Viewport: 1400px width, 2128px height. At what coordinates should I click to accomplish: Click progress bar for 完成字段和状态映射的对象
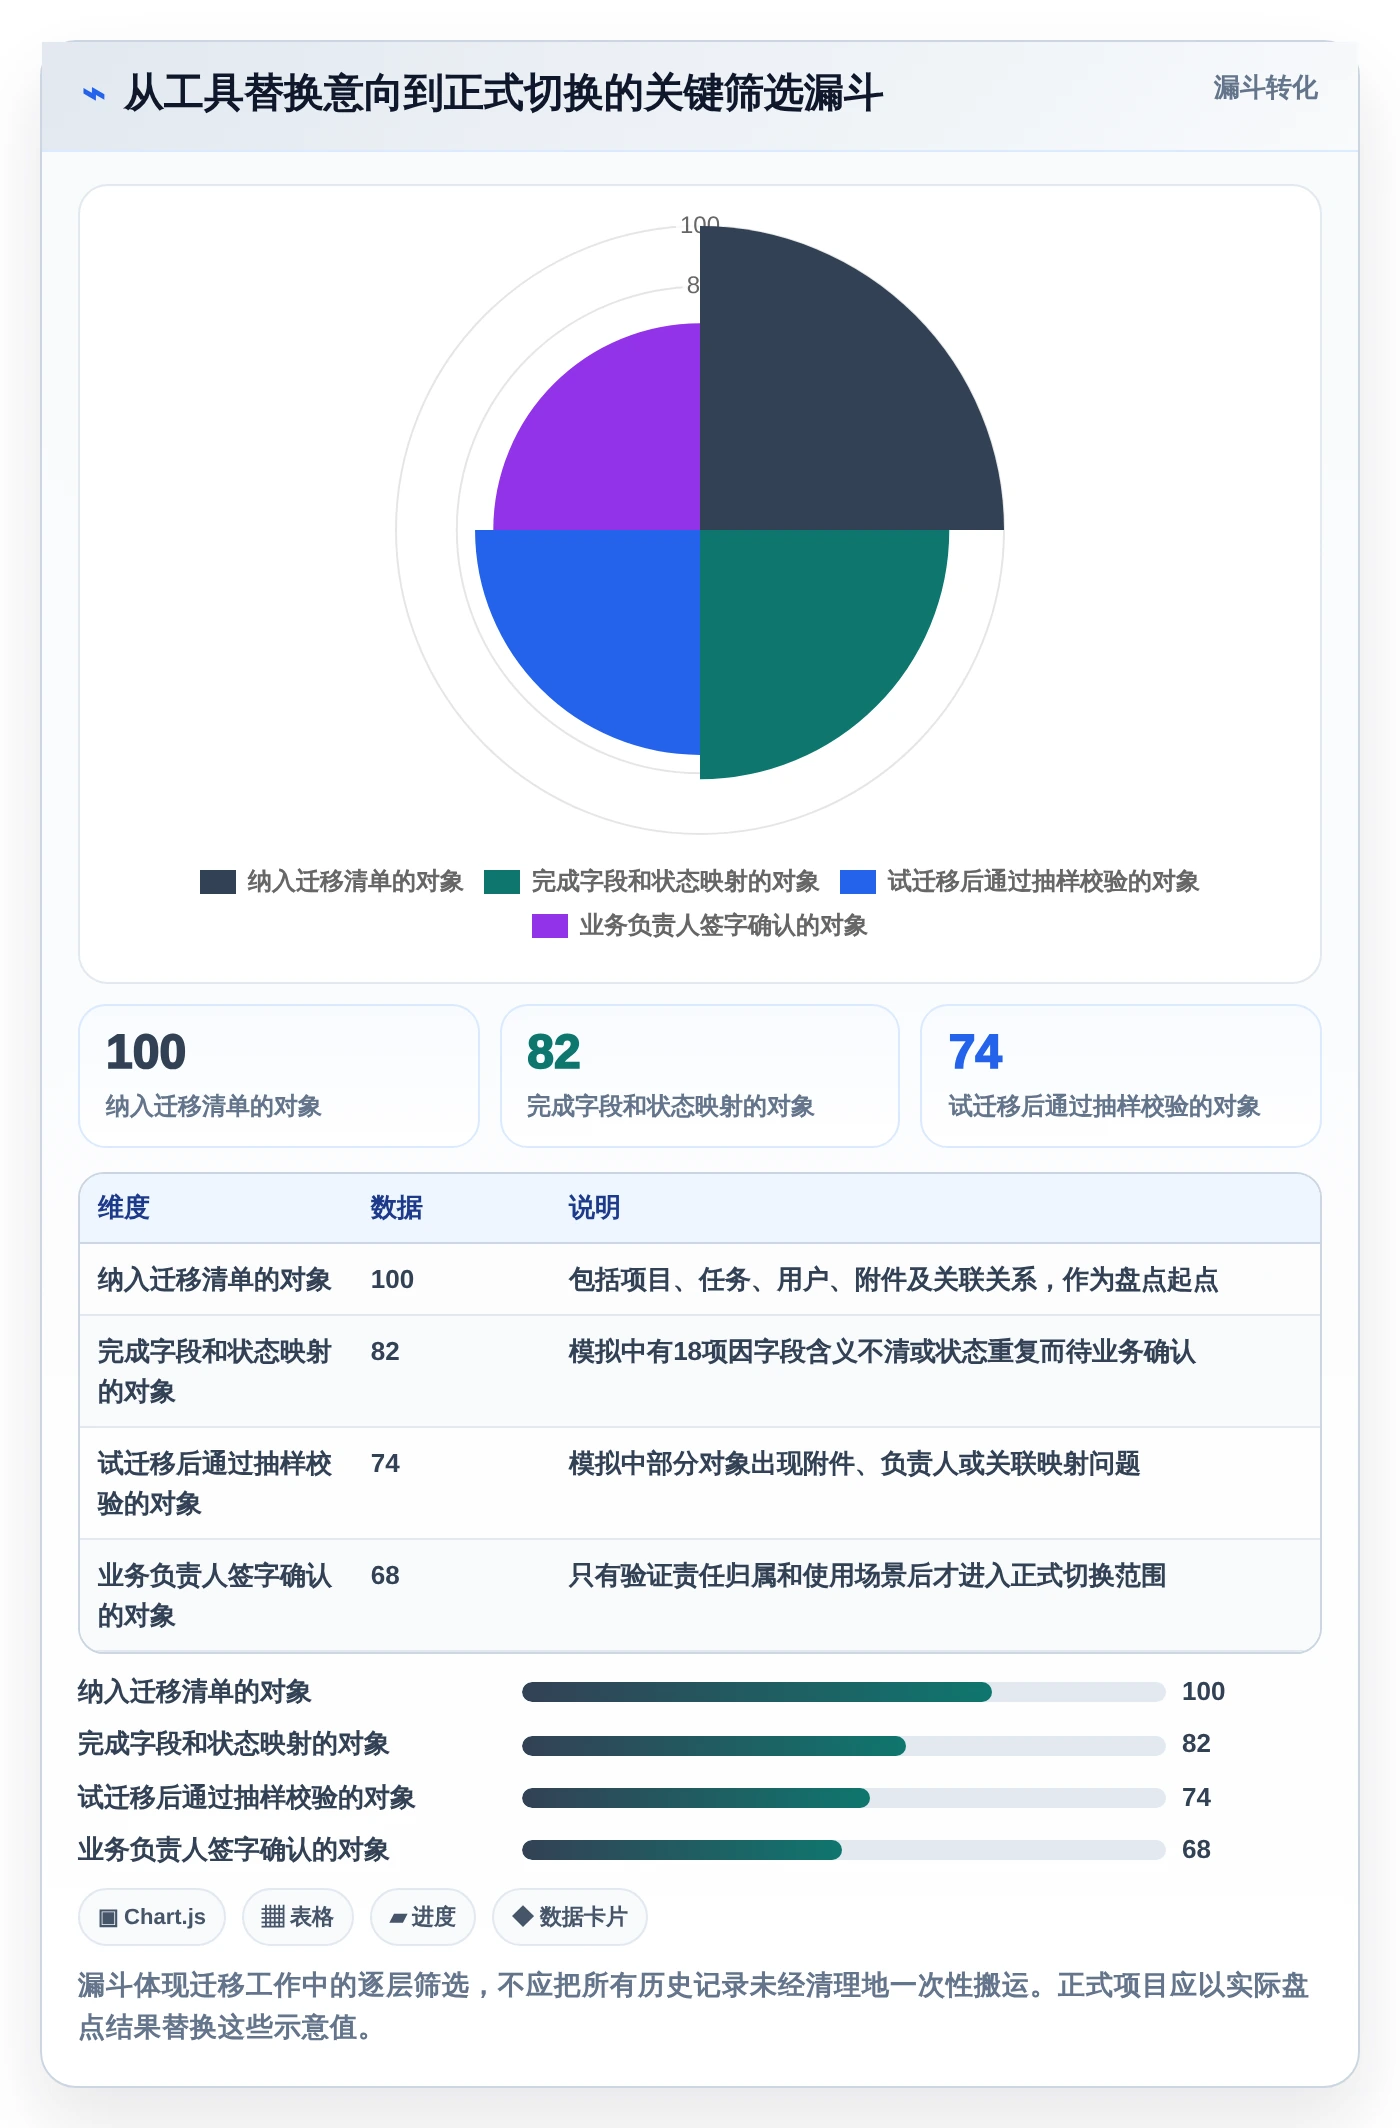(x=843, y=1746)
